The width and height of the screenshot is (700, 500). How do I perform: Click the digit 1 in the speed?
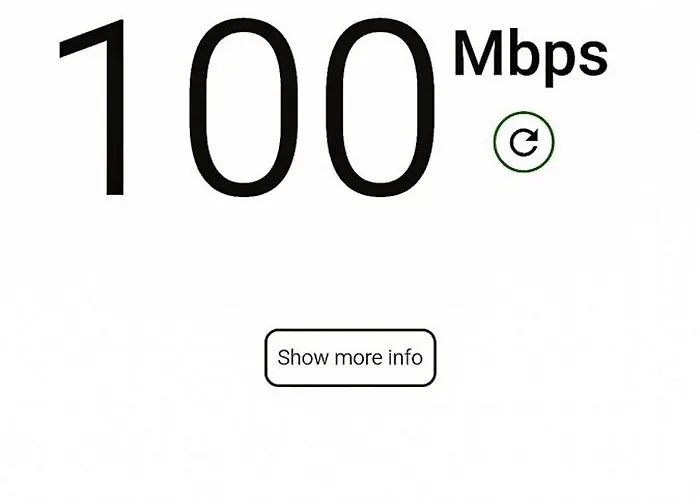[92, 108]
